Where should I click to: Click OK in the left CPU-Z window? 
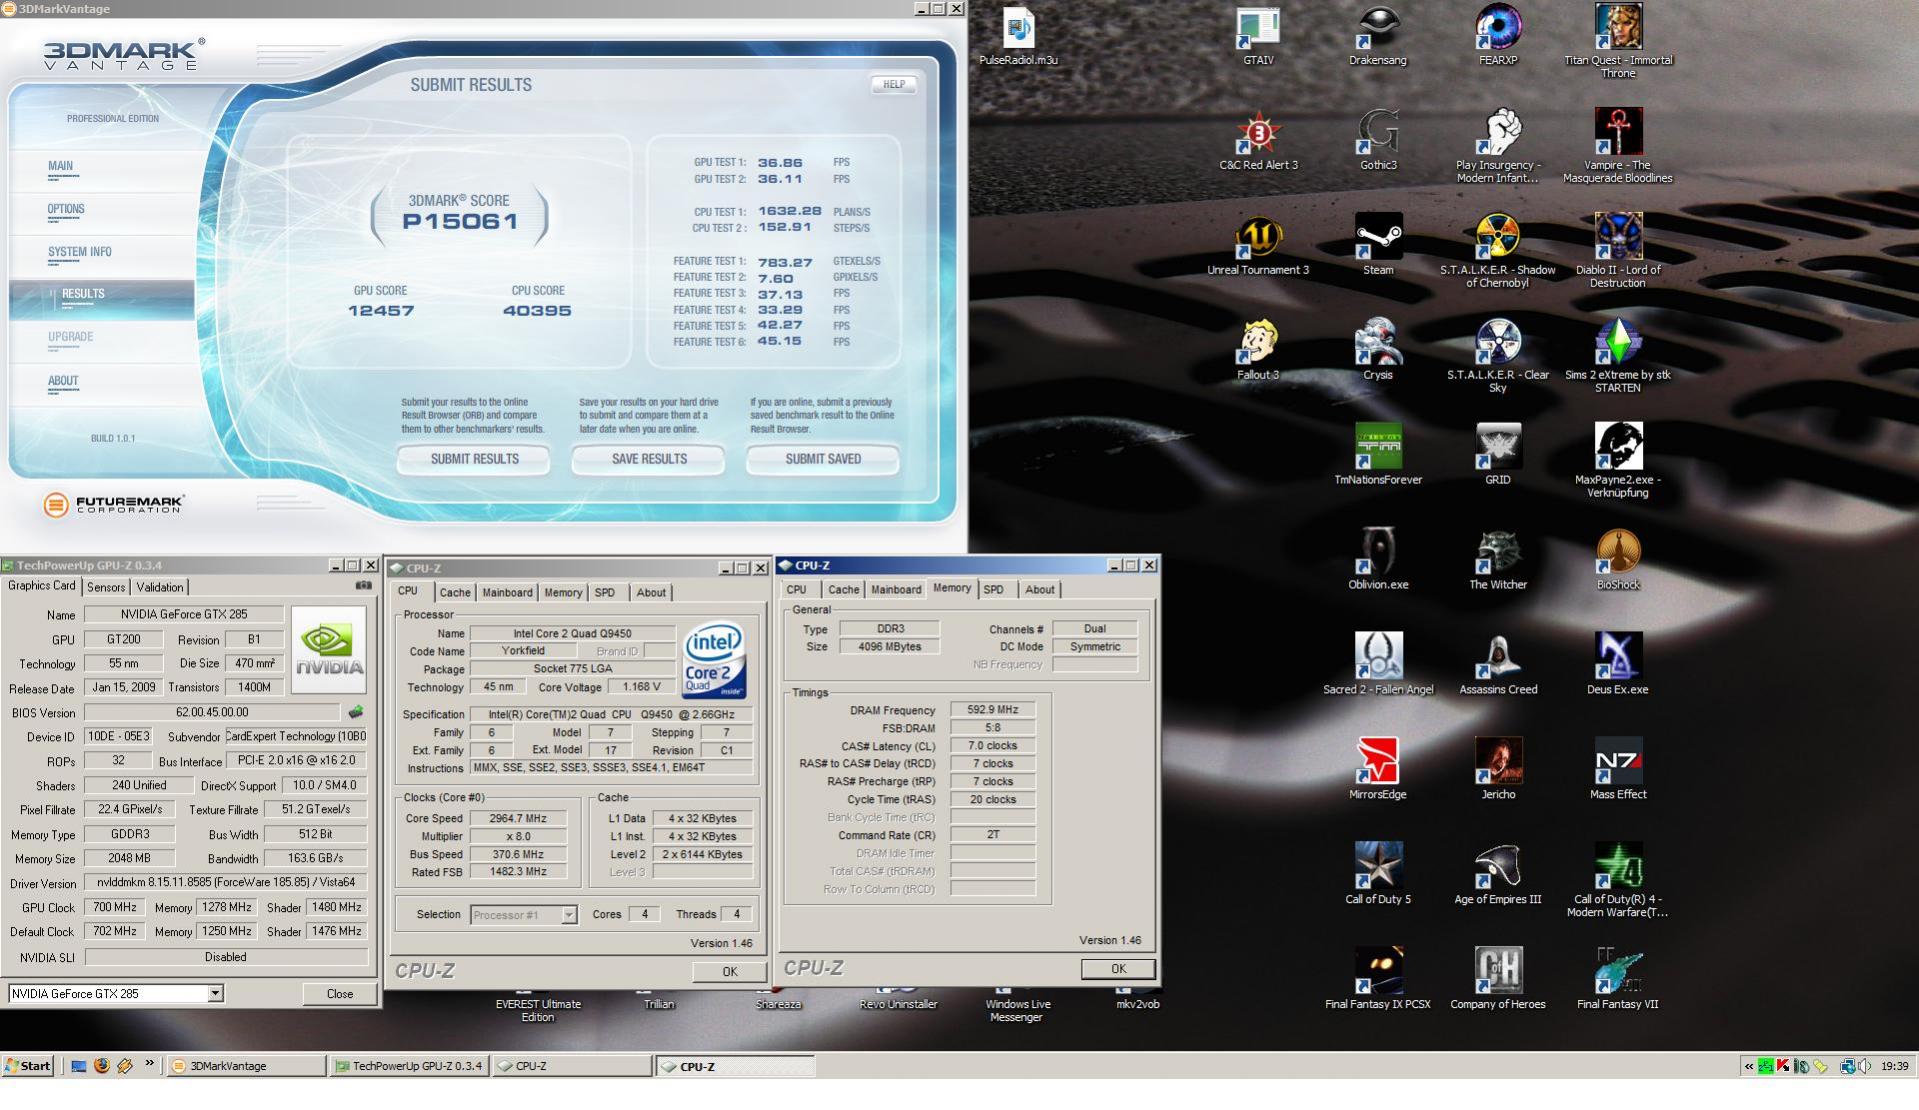pyautogui.click(x=730, y=971)
